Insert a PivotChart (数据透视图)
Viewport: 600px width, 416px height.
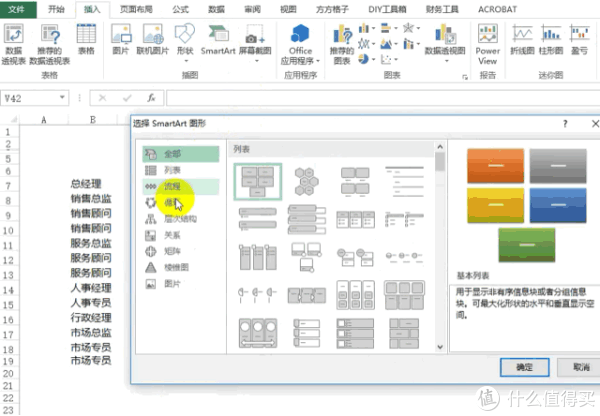click(x=445, y=42)
